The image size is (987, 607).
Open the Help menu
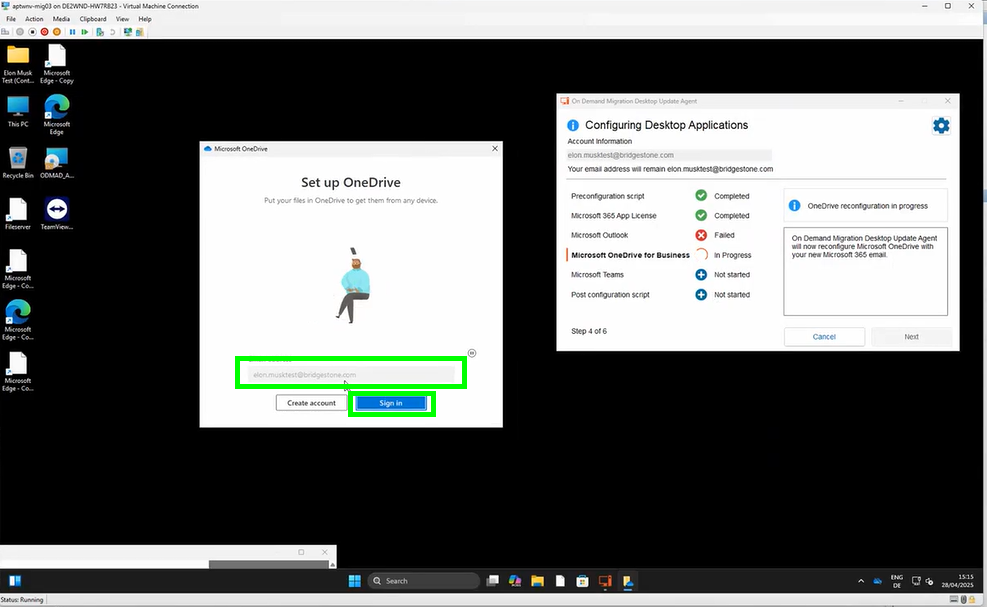(x=145, y=19)
